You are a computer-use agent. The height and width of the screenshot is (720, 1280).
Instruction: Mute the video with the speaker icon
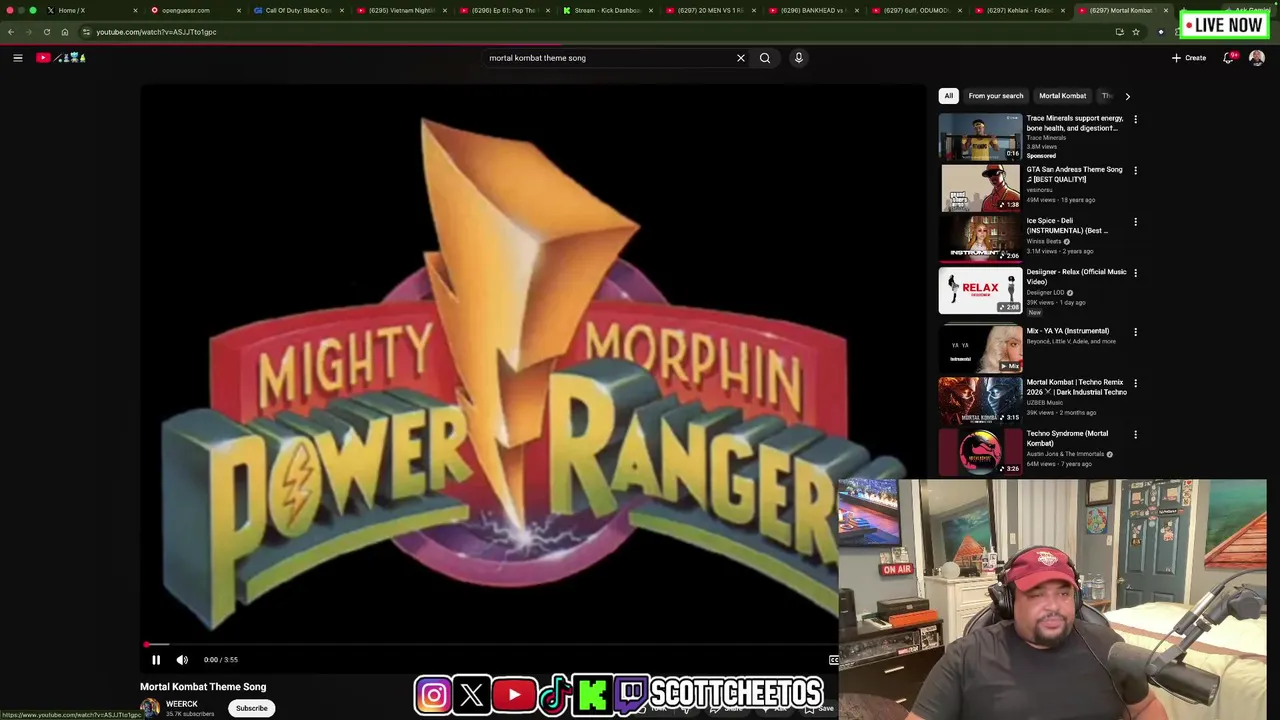(x=182, y=660)
